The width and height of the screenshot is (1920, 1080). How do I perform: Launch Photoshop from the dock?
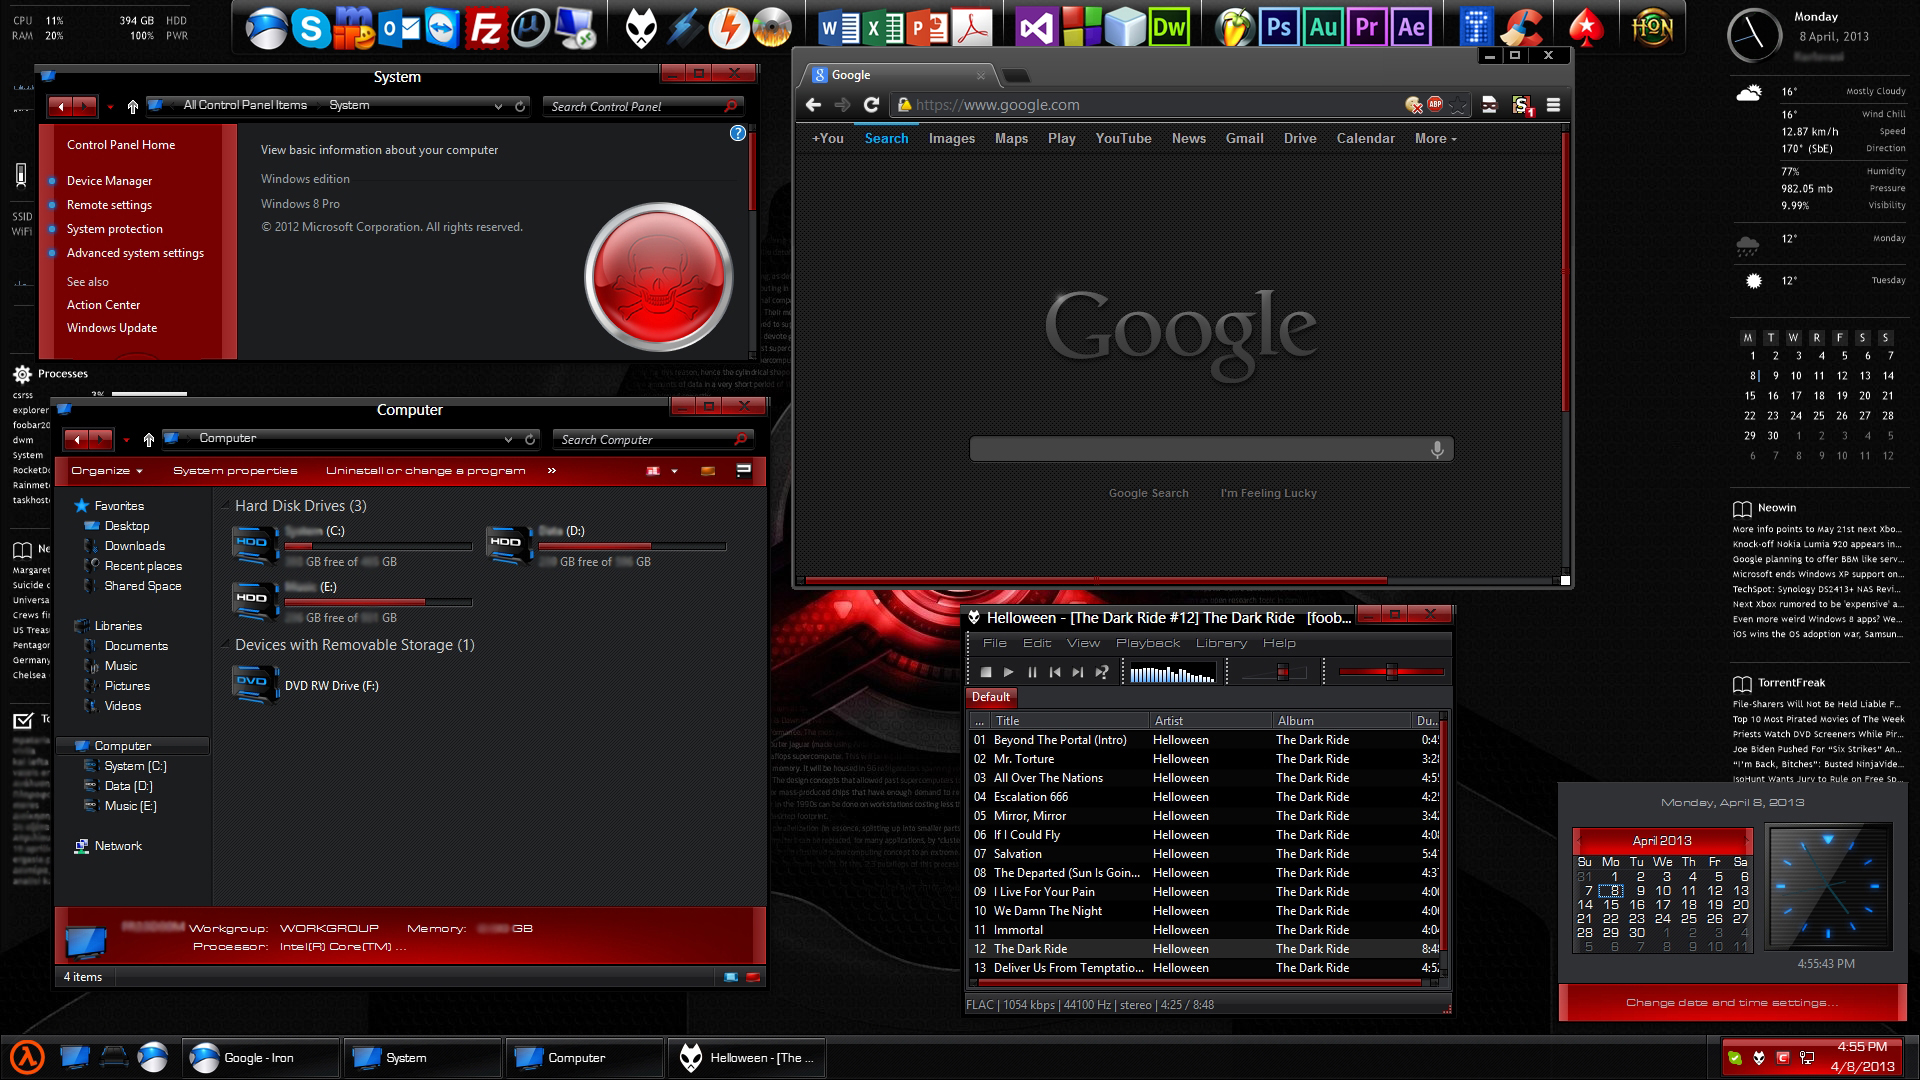tap(1278, 28)
